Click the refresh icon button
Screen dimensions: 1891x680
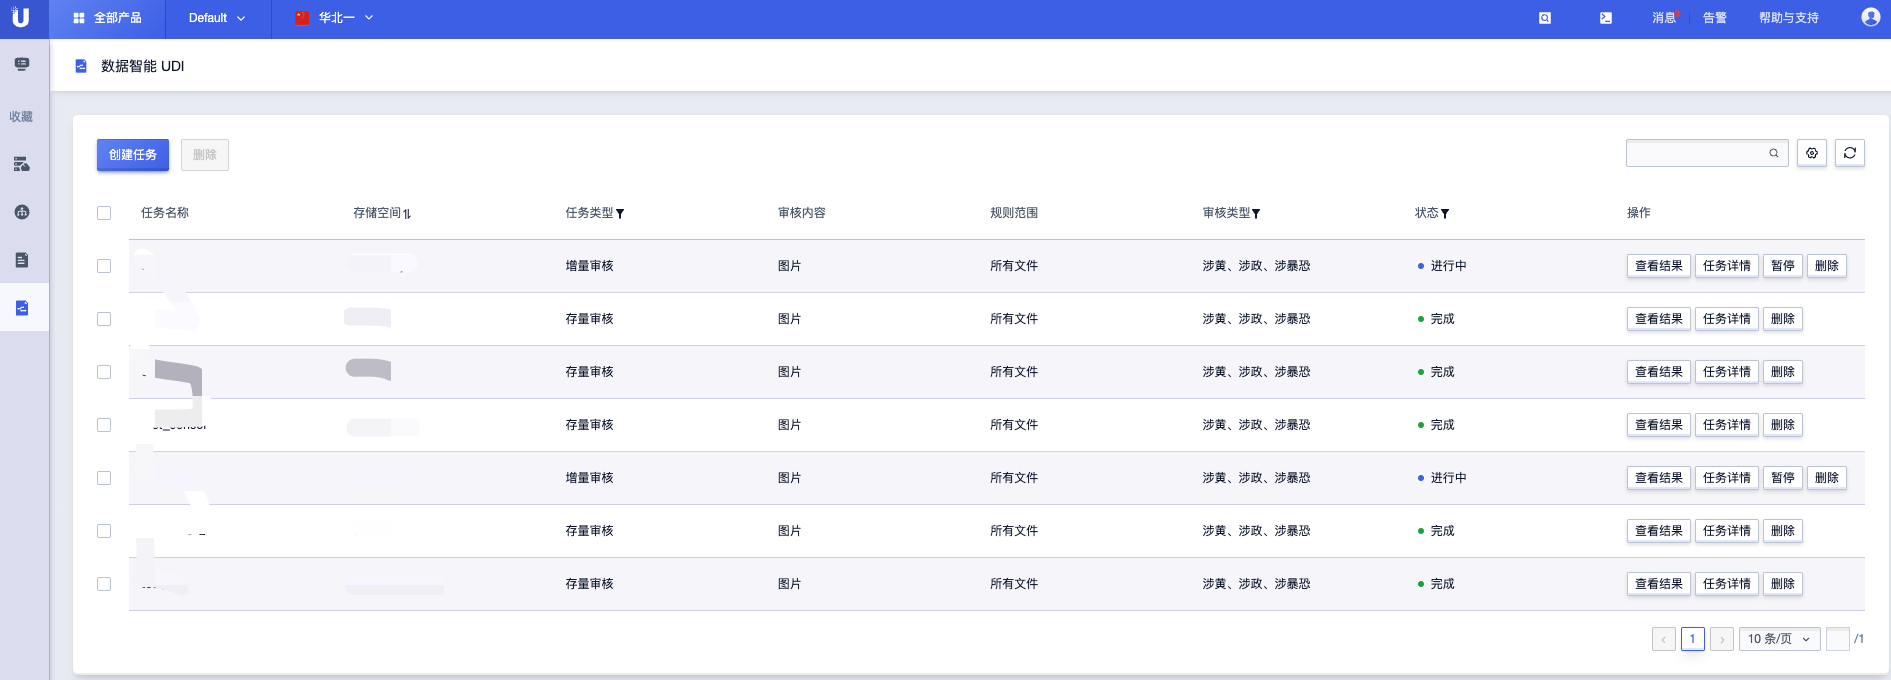click(1849, 153)
